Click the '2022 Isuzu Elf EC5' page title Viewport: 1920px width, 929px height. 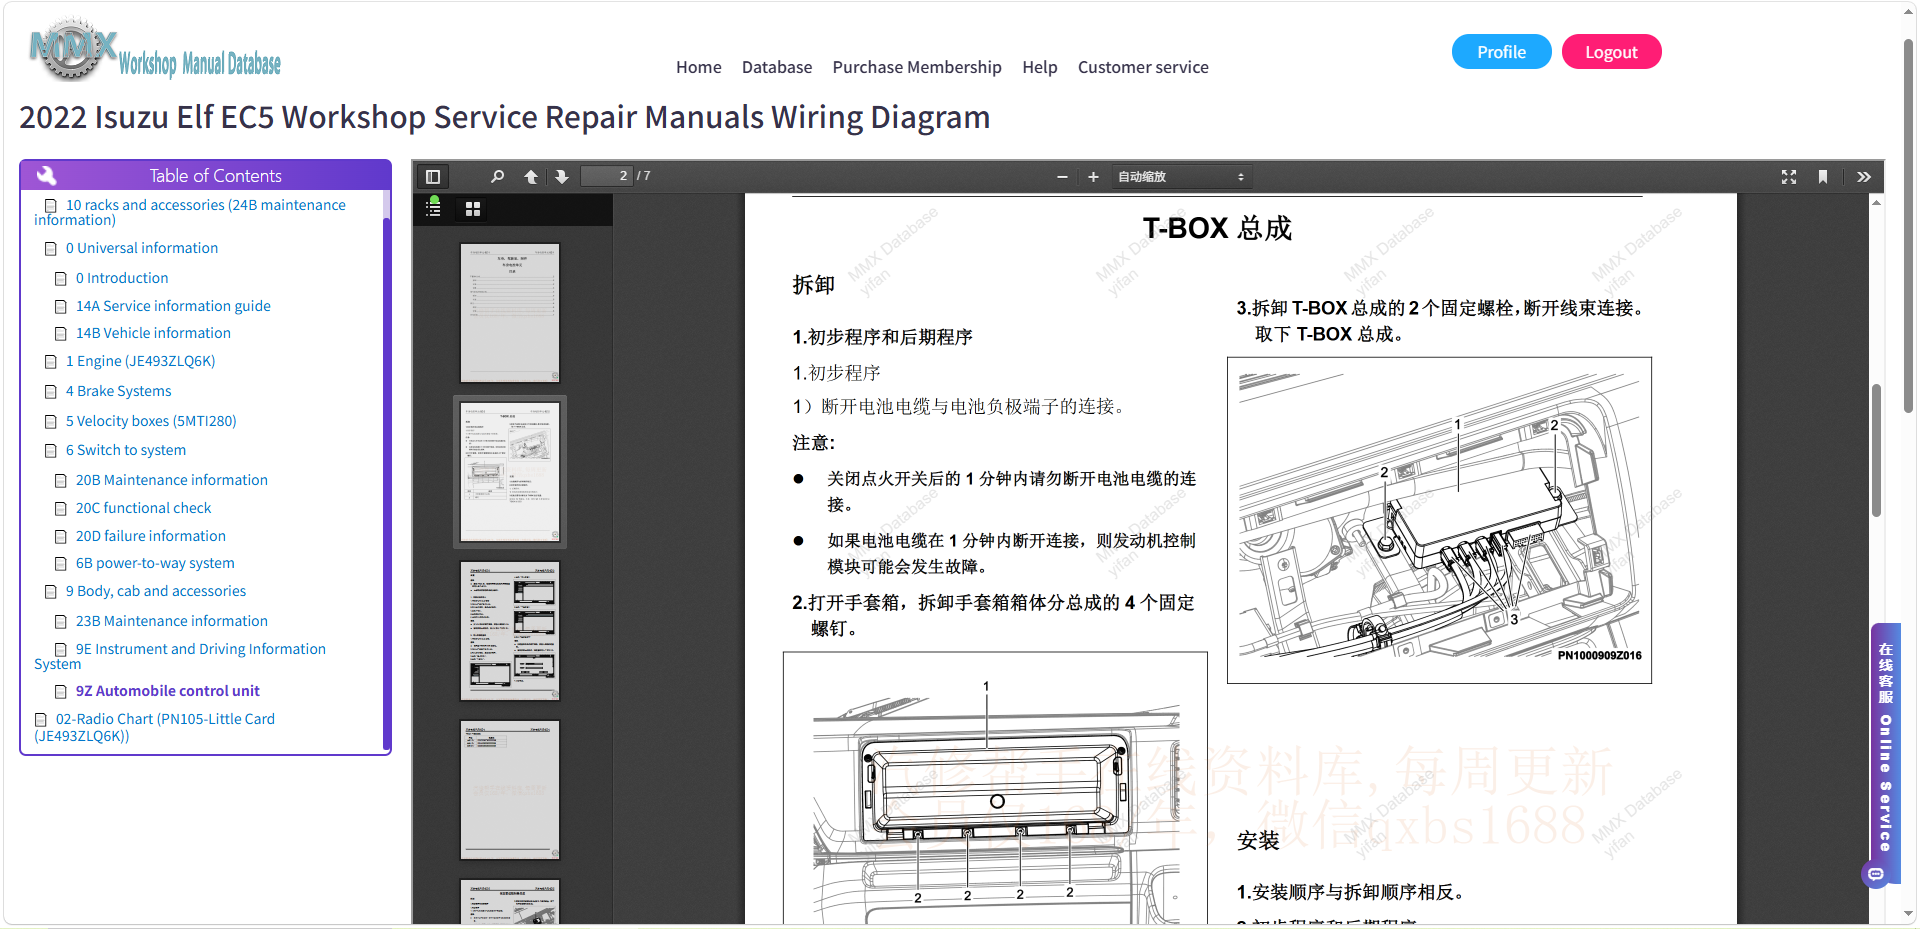click(505, 117)
